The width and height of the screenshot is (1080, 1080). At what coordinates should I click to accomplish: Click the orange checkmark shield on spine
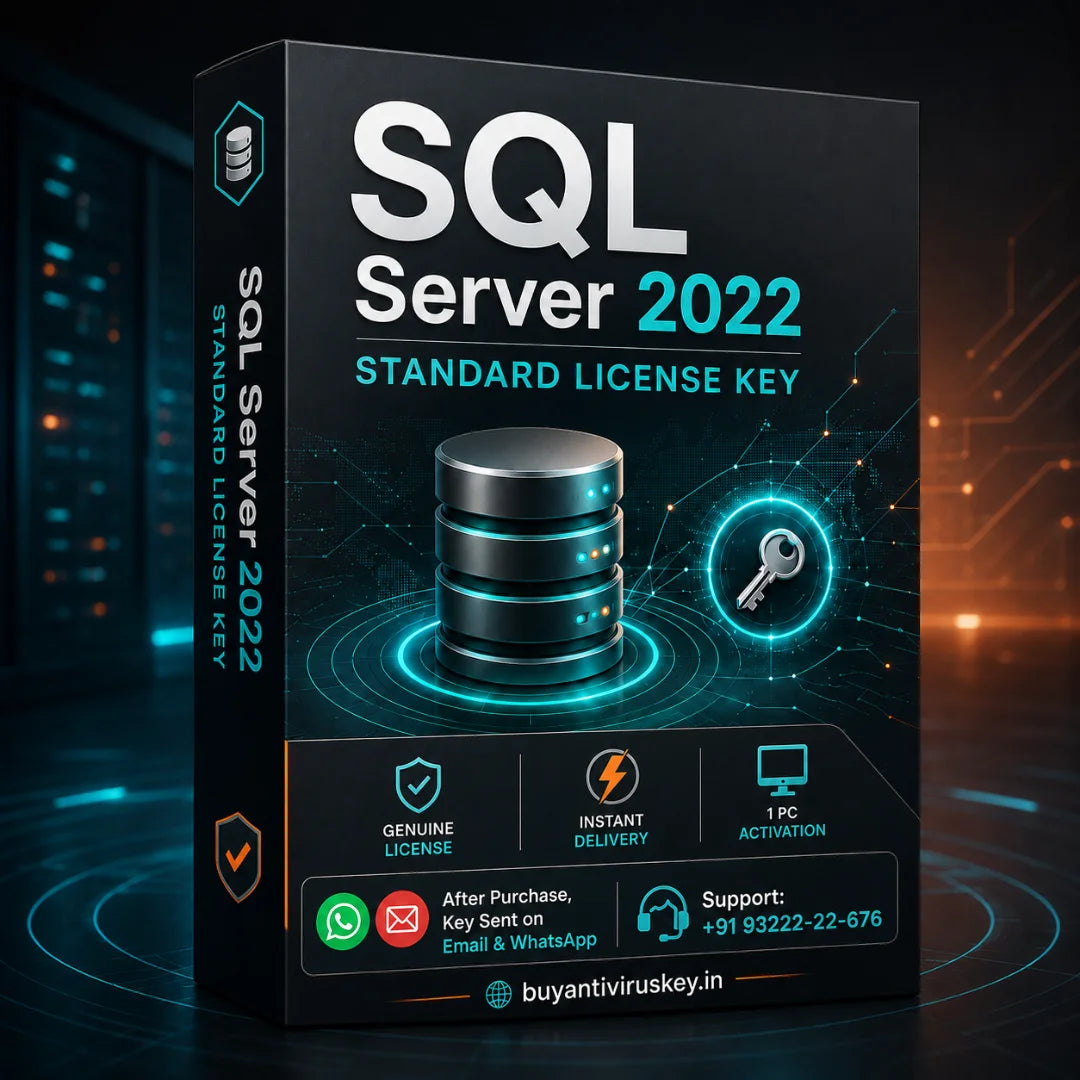(238, 857)
